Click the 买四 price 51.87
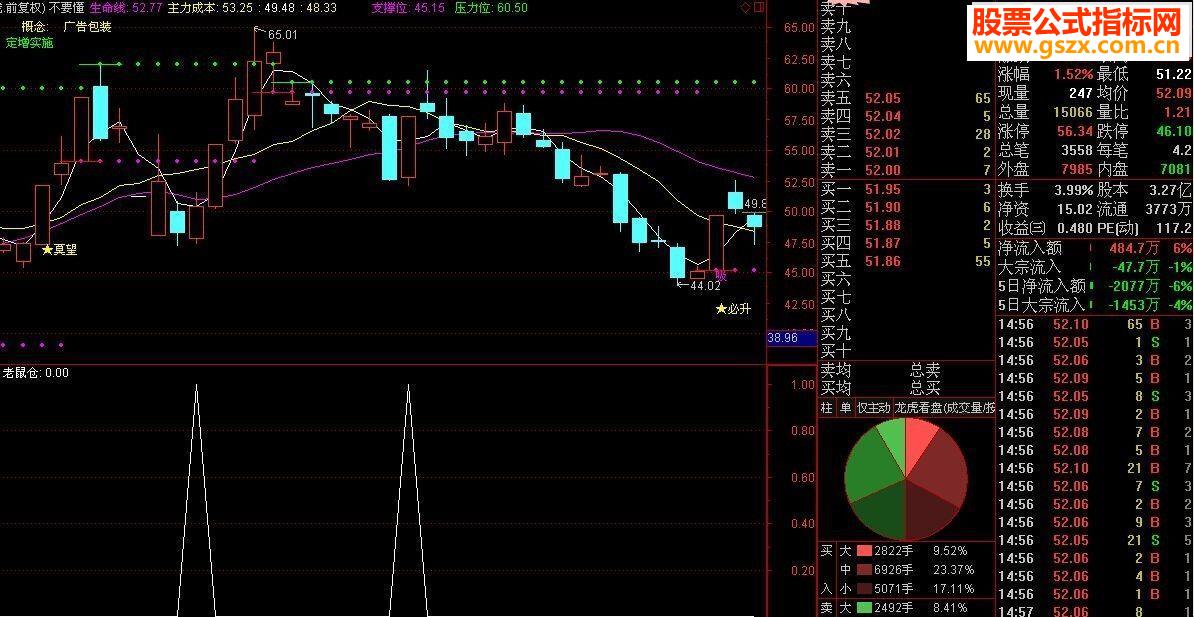 click(883, 244)
